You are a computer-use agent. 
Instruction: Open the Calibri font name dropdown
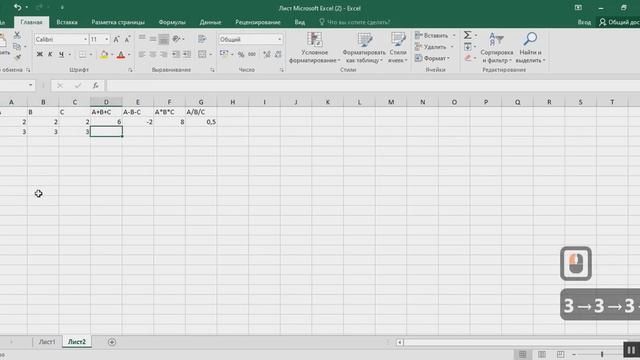(85, 39)
